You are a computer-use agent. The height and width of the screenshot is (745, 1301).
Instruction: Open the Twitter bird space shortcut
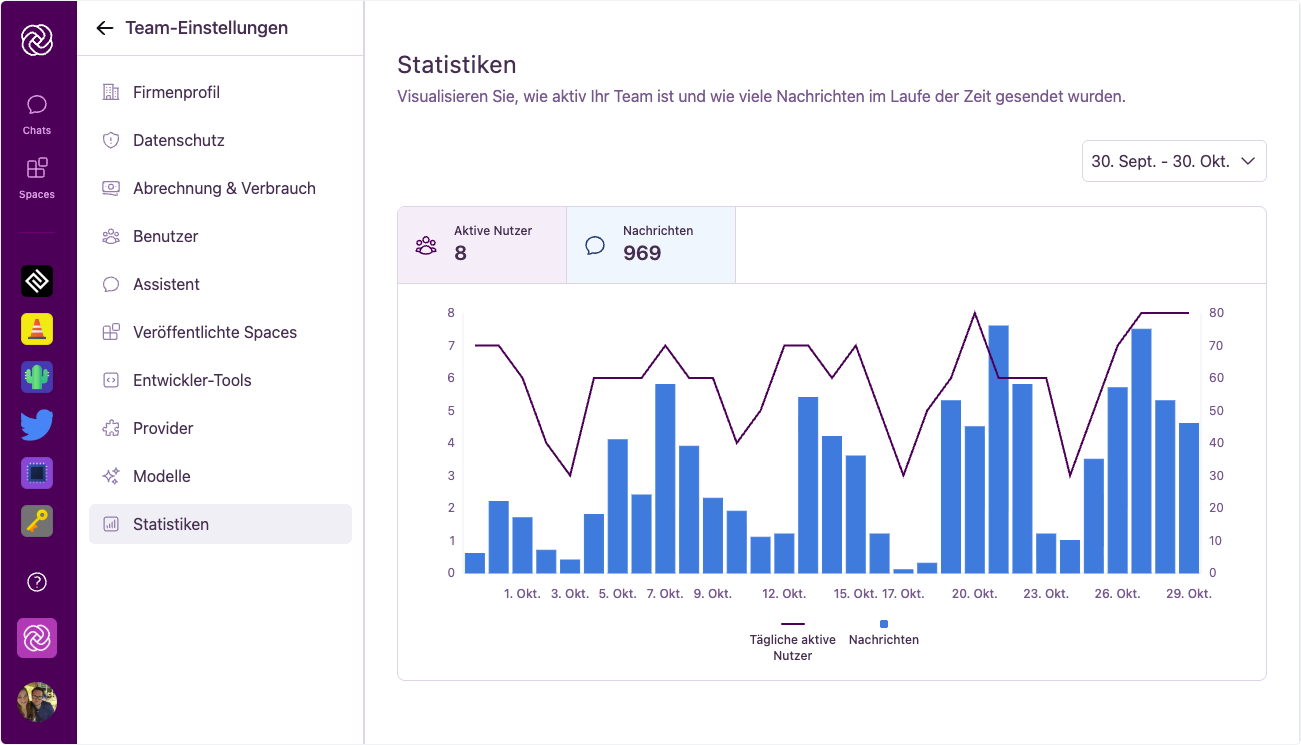(x=36, y=424)
